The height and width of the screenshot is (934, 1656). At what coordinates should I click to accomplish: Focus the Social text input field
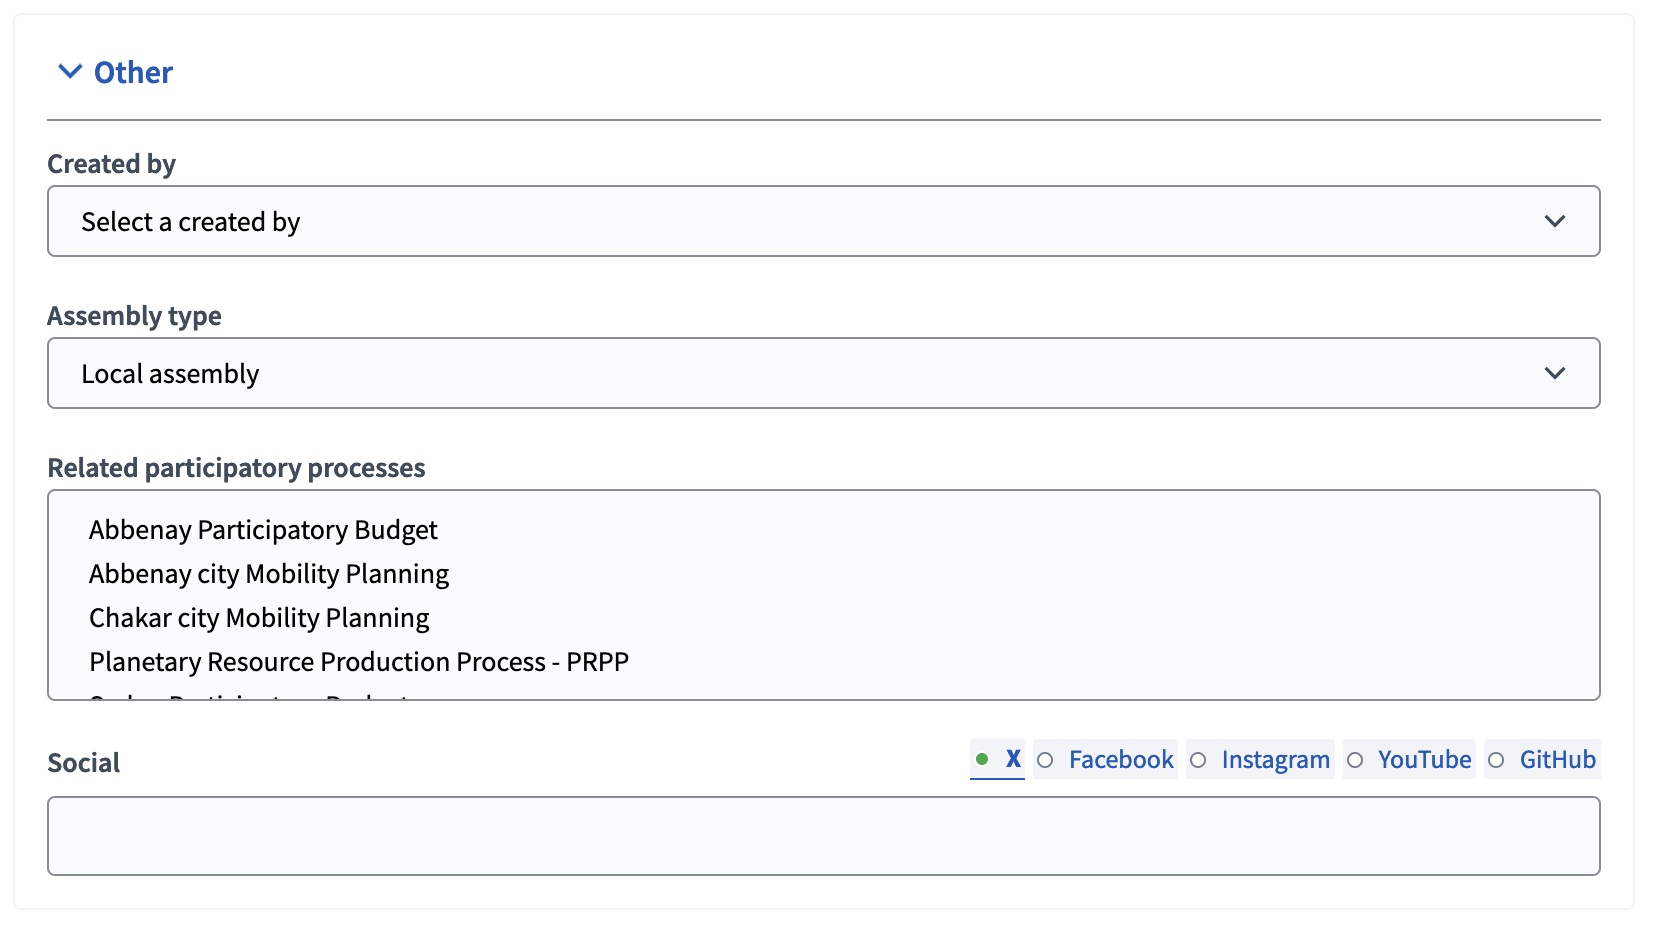pyautogui.click(x=822, y=836)
